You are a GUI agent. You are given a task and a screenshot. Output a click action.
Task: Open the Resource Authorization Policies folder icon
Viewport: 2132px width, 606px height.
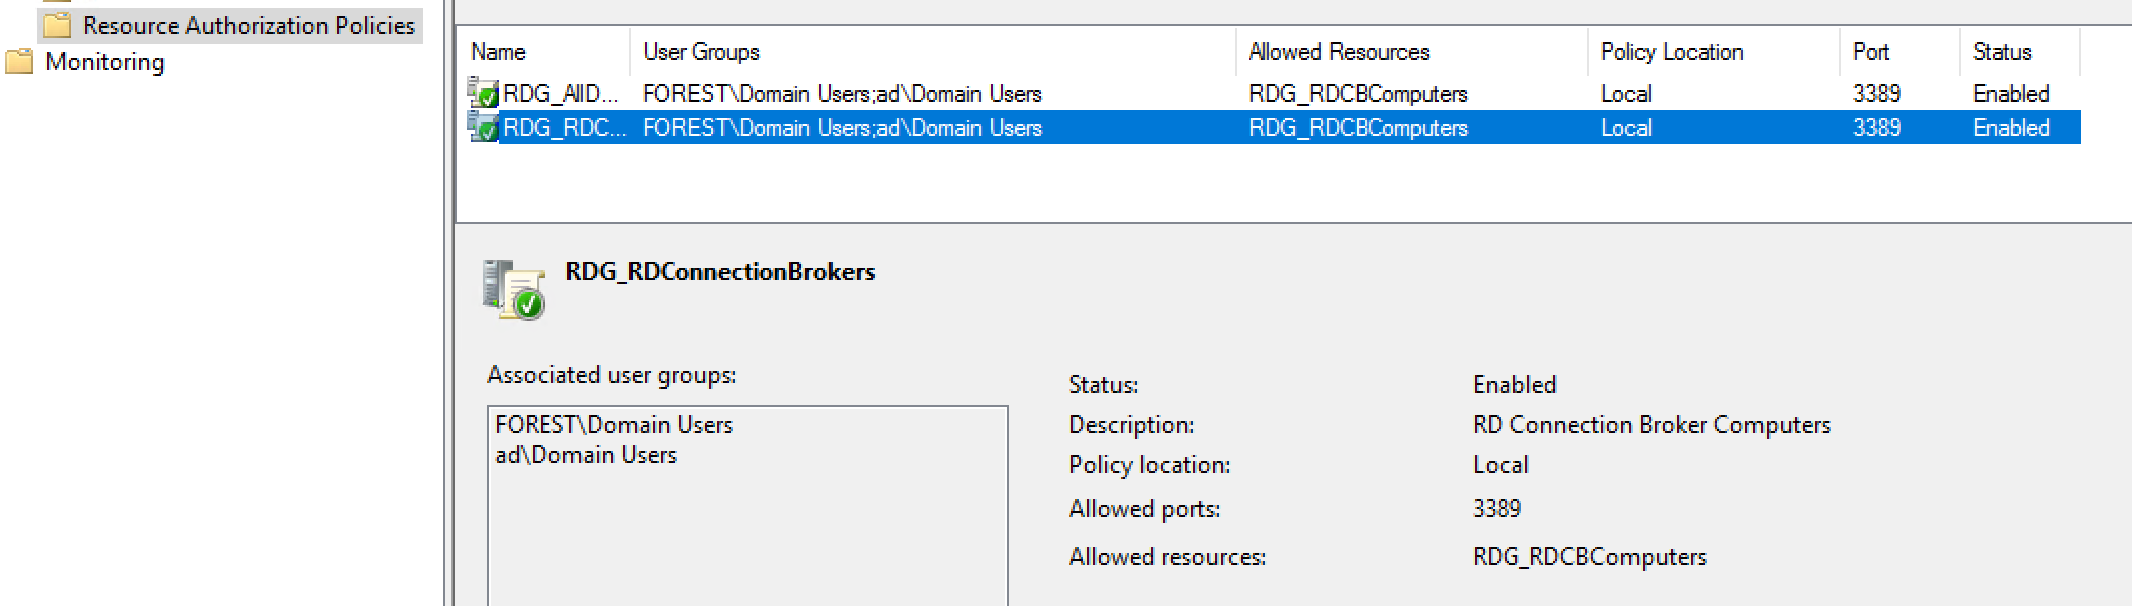(x=57, y=25)
